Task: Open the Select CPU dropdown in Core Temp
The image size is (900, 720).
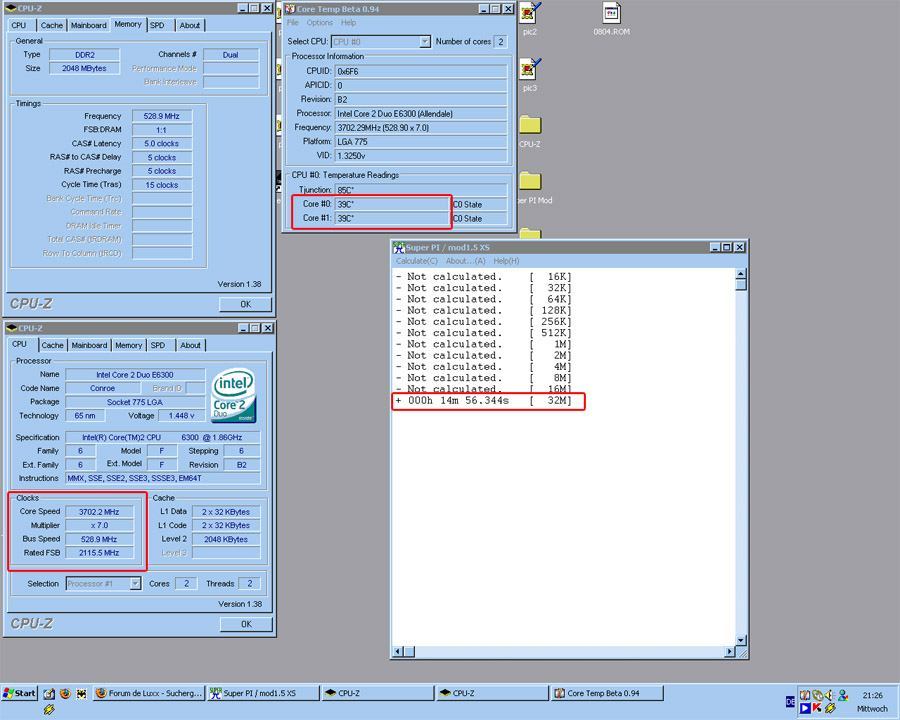Action: 425,41
